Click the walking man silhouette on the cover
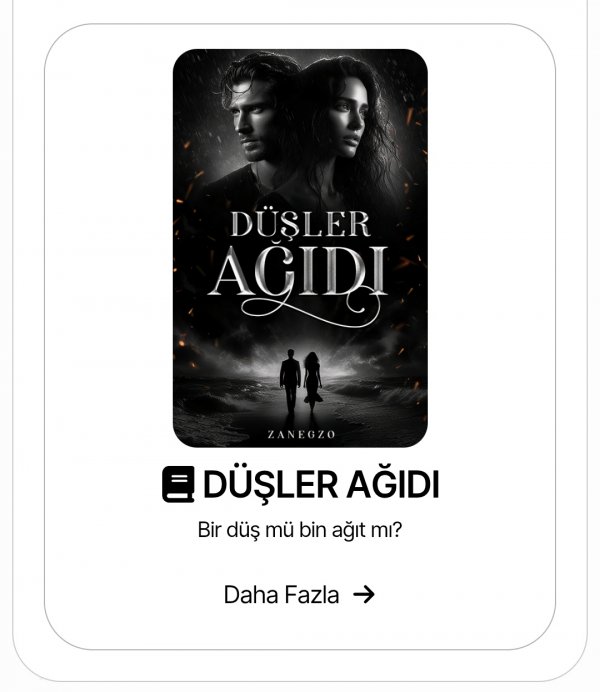This screenshot has width=600, height=692. [290, 381]
